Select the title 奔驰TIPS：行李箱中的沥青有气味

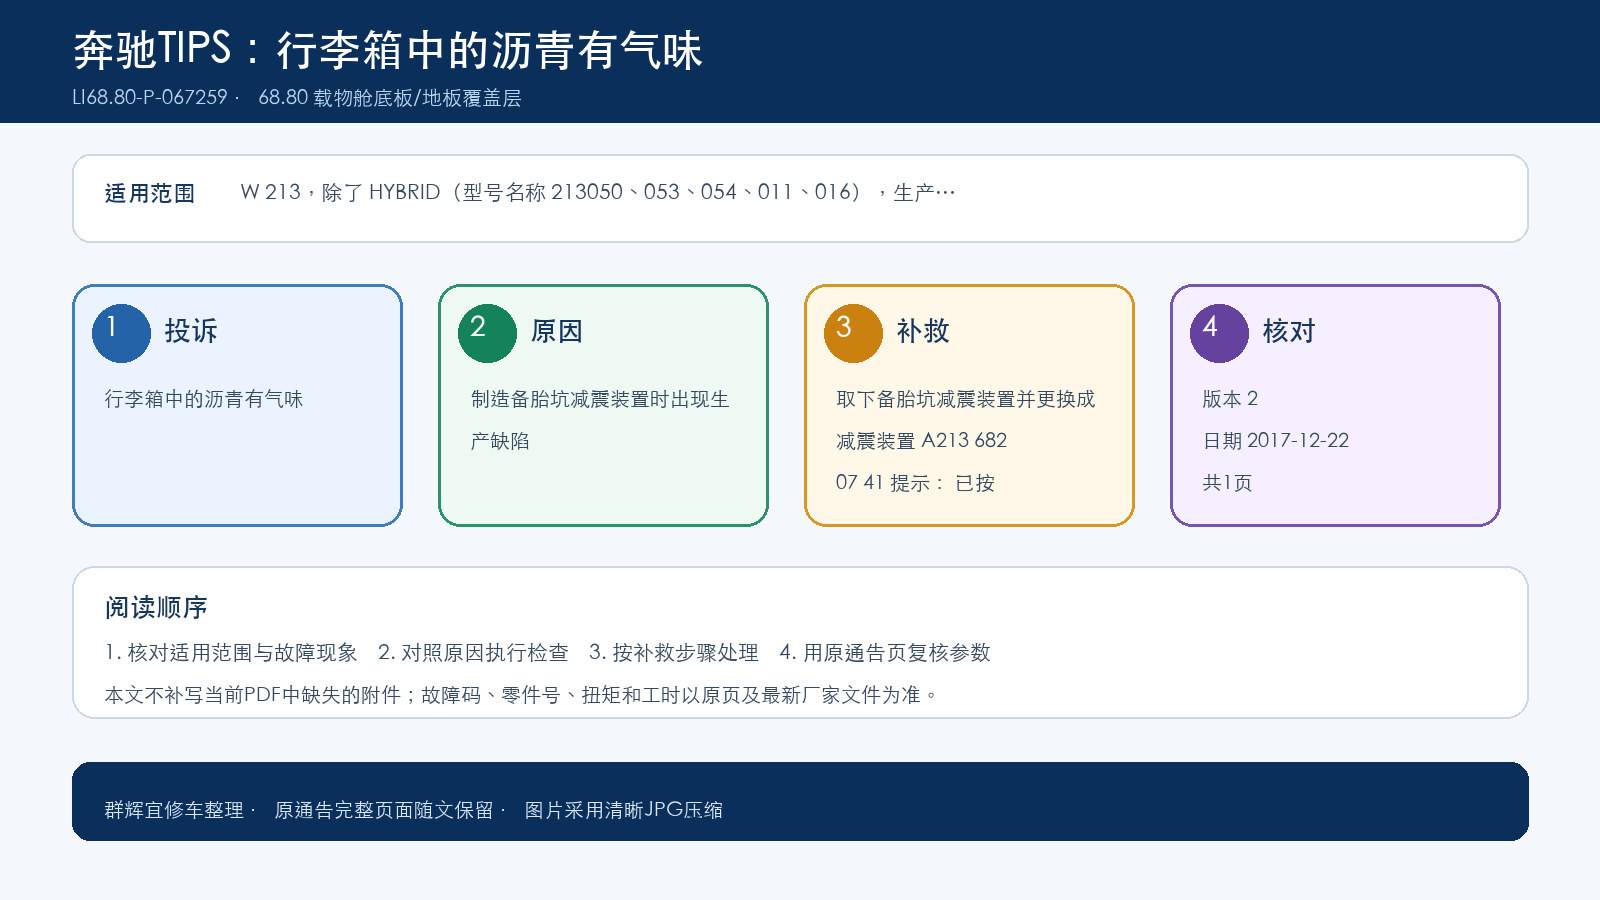point(388,50)
